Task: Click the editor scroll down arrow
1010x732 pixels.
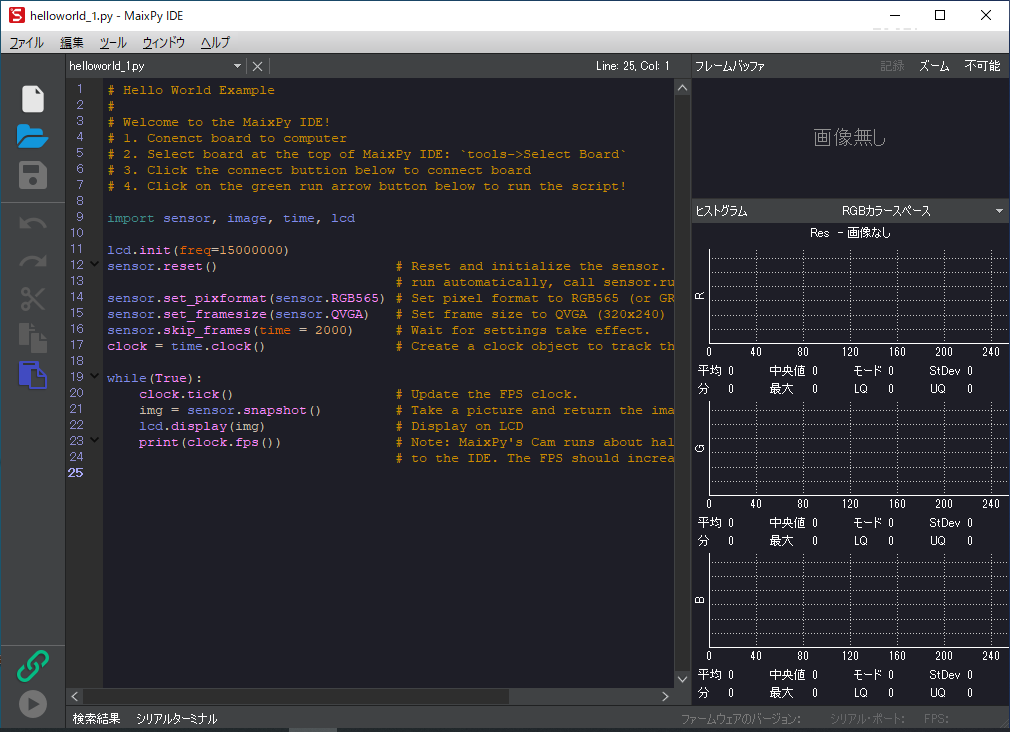Action: tap(682, 679)
